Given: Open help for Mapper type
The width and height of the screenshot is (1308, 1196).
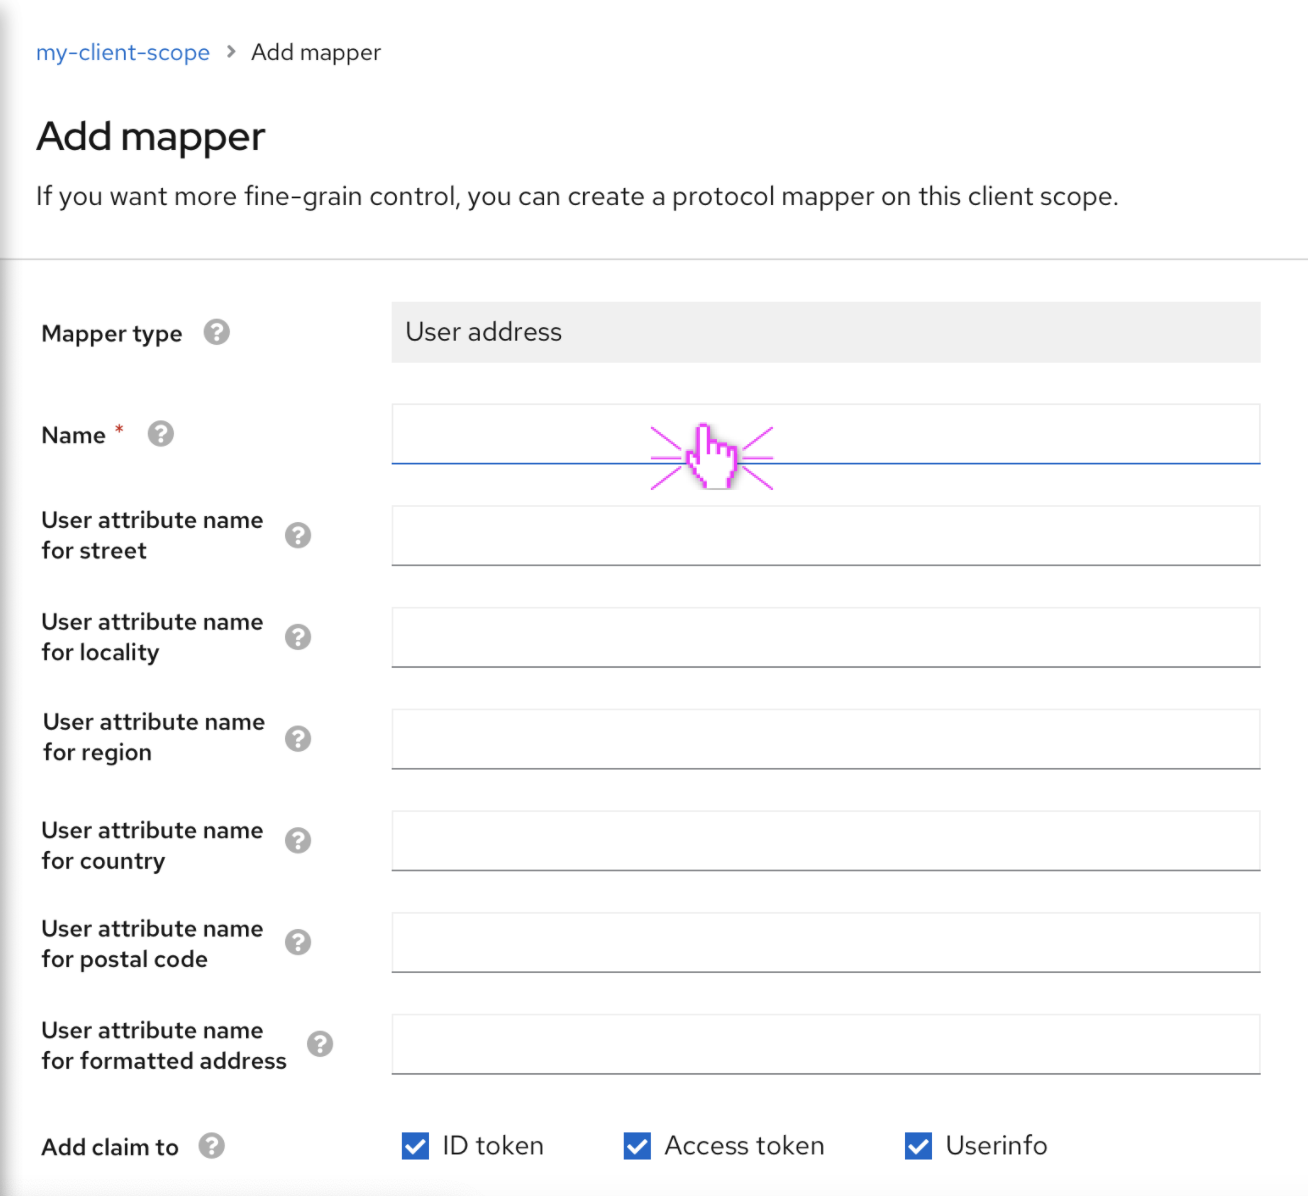Looking at the screenshot, I should pyautogui.click(x=217, y=332).
